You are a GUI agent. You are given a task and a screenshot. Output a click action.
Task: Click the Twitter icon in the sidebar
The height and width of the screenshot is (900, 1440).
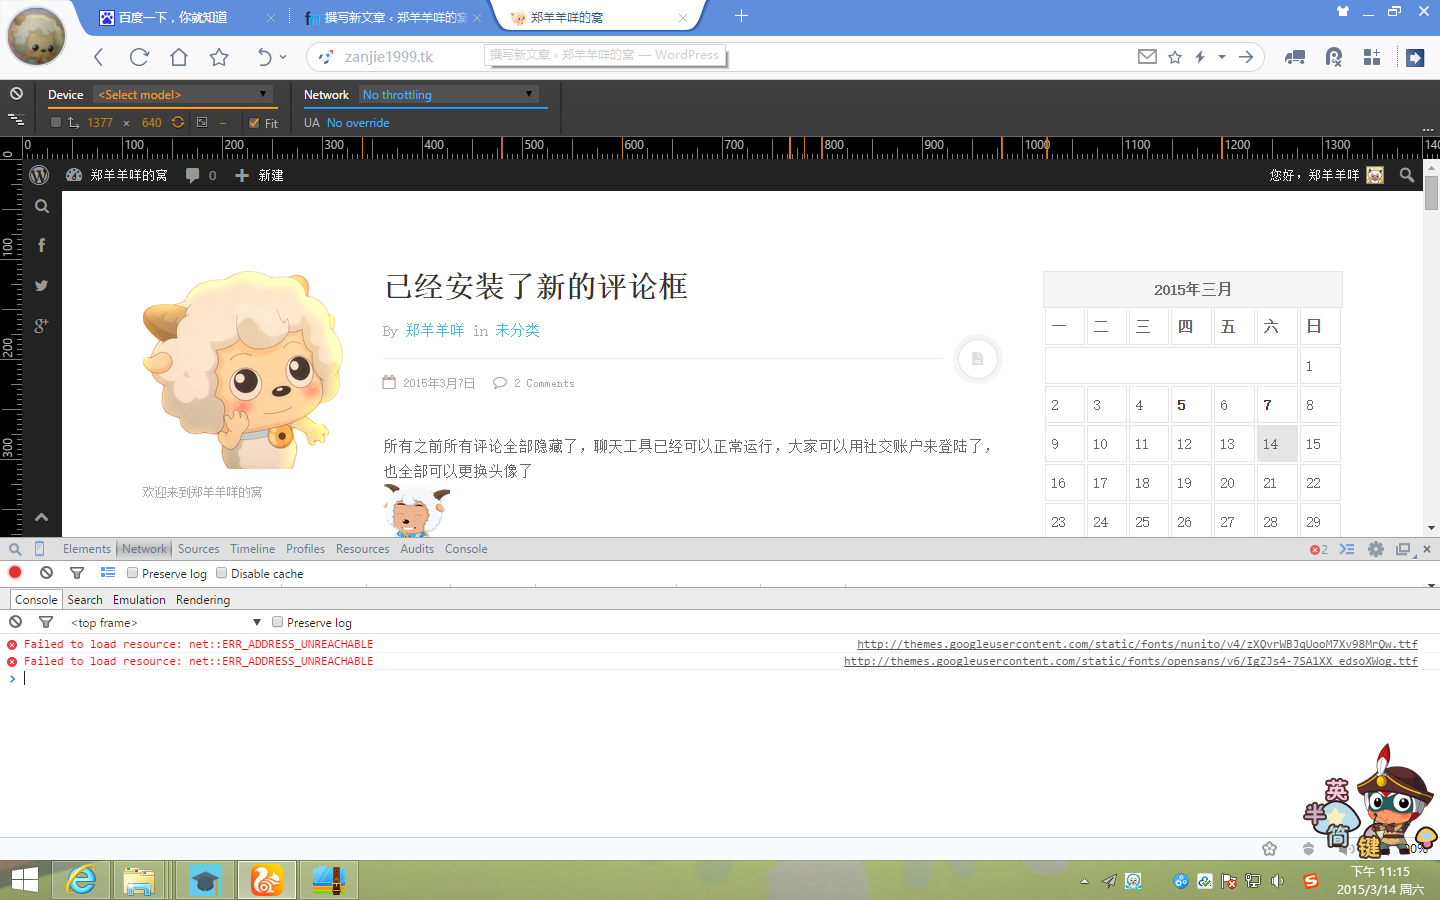point(41,286)
